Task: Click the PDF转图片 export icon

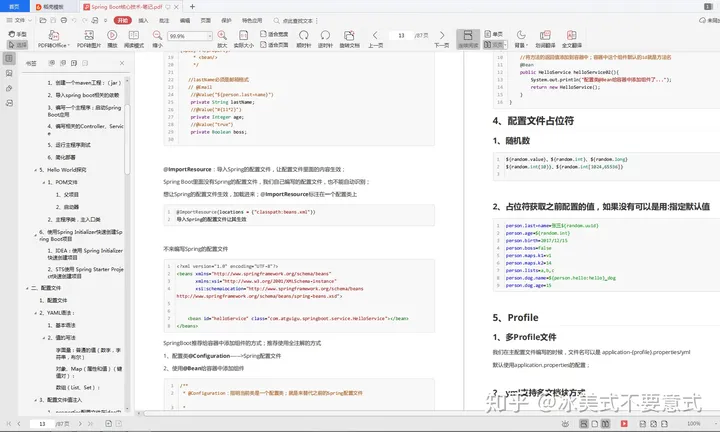Action: tap(89, 35)
